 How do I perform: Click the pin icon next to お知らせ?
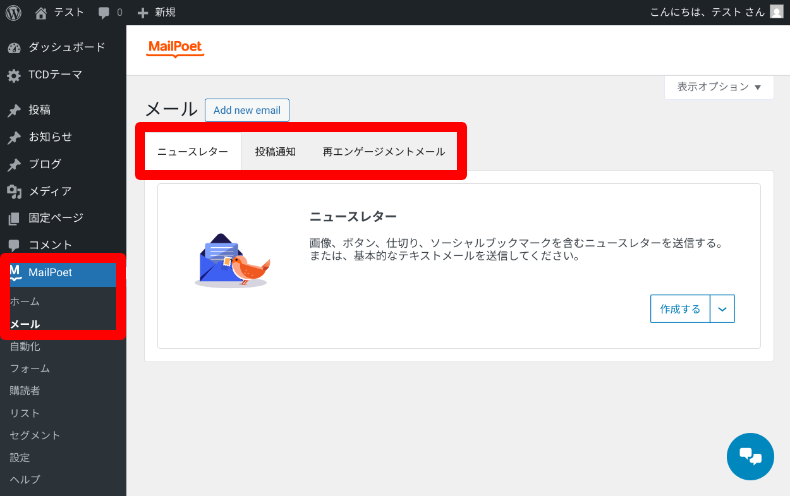point(14,138)
